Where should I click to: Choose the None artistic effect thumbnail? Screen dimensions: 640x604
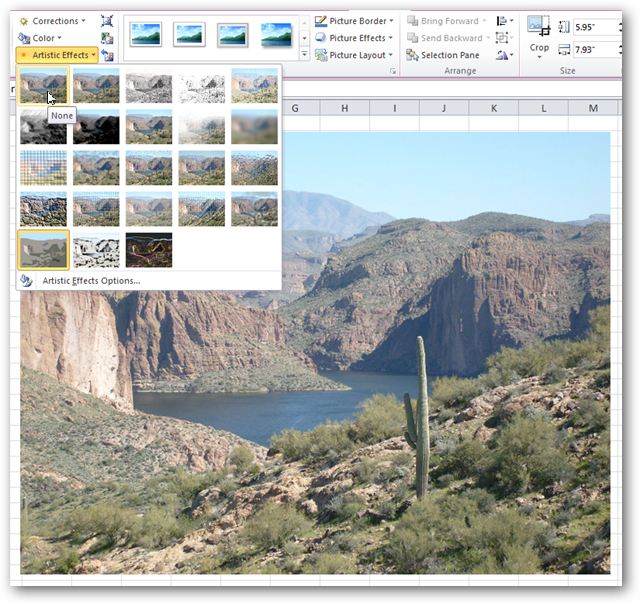(43, 86)
